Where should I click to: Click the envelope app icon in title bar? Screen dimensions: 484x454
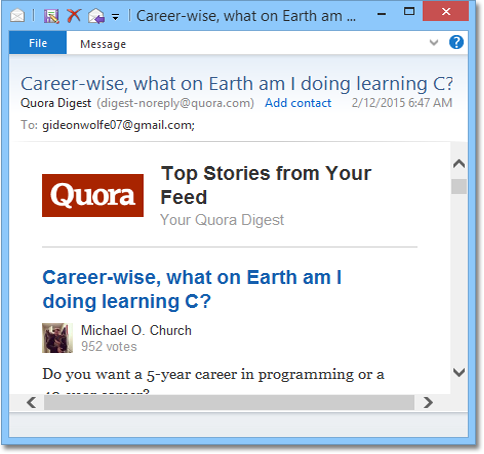[x=17, y=15]
